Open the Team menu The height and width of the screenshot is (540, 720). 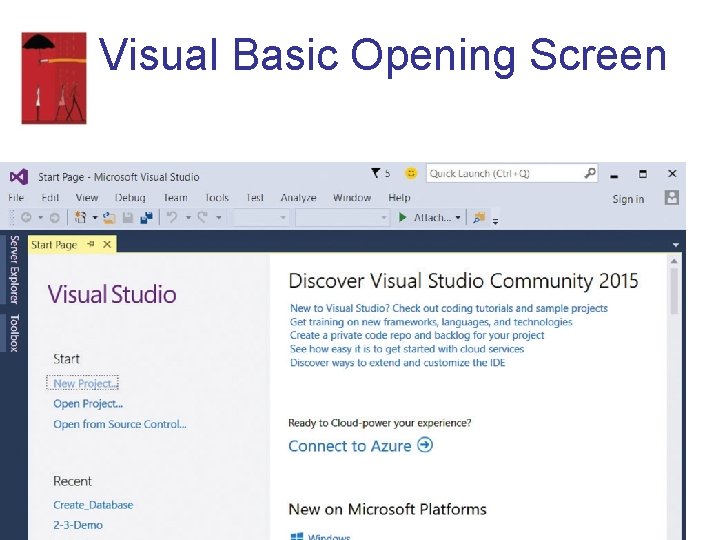tap(176, 197)
